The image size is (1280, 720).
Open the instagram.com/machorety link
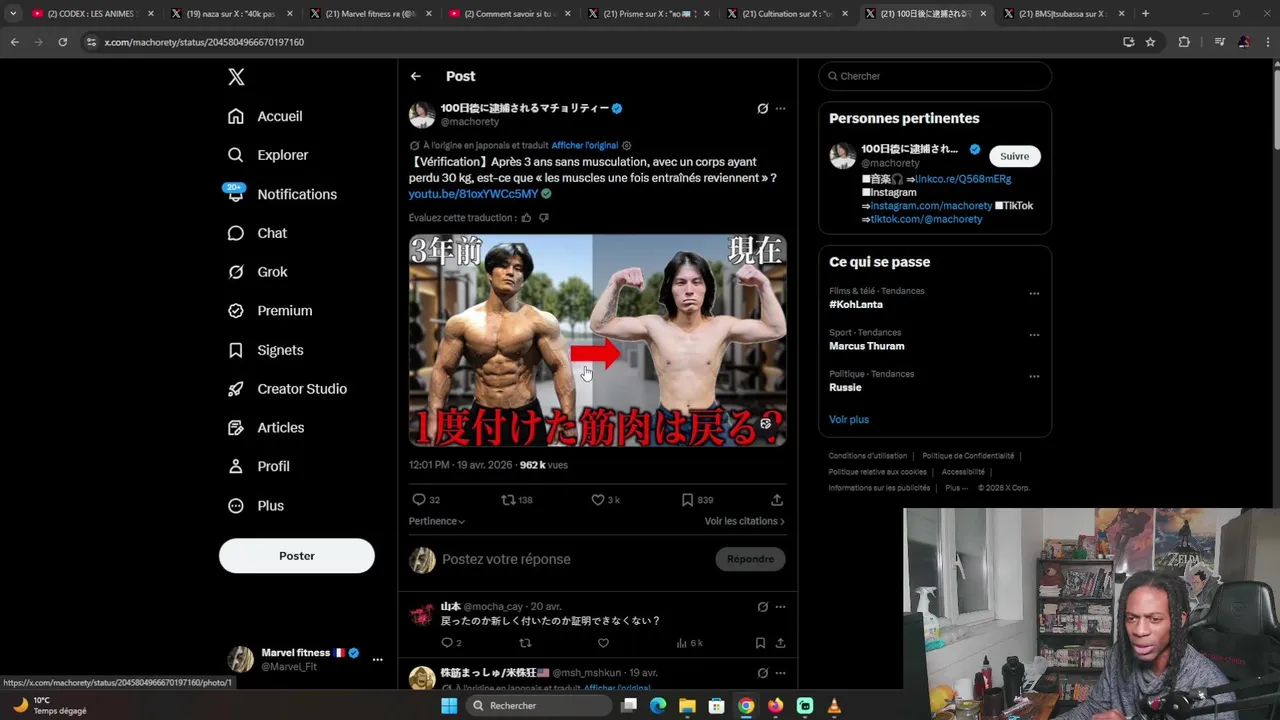[x=931, y=206]
